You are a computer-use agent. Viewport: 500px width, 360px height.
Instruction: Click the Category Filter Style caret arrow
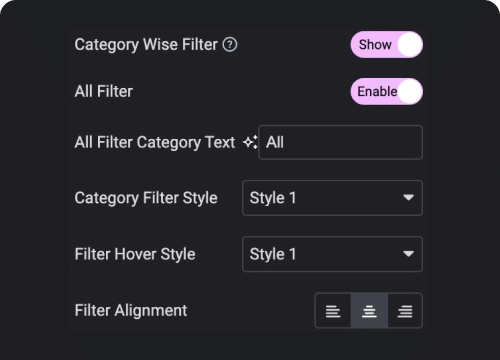(x=408, y=198)
